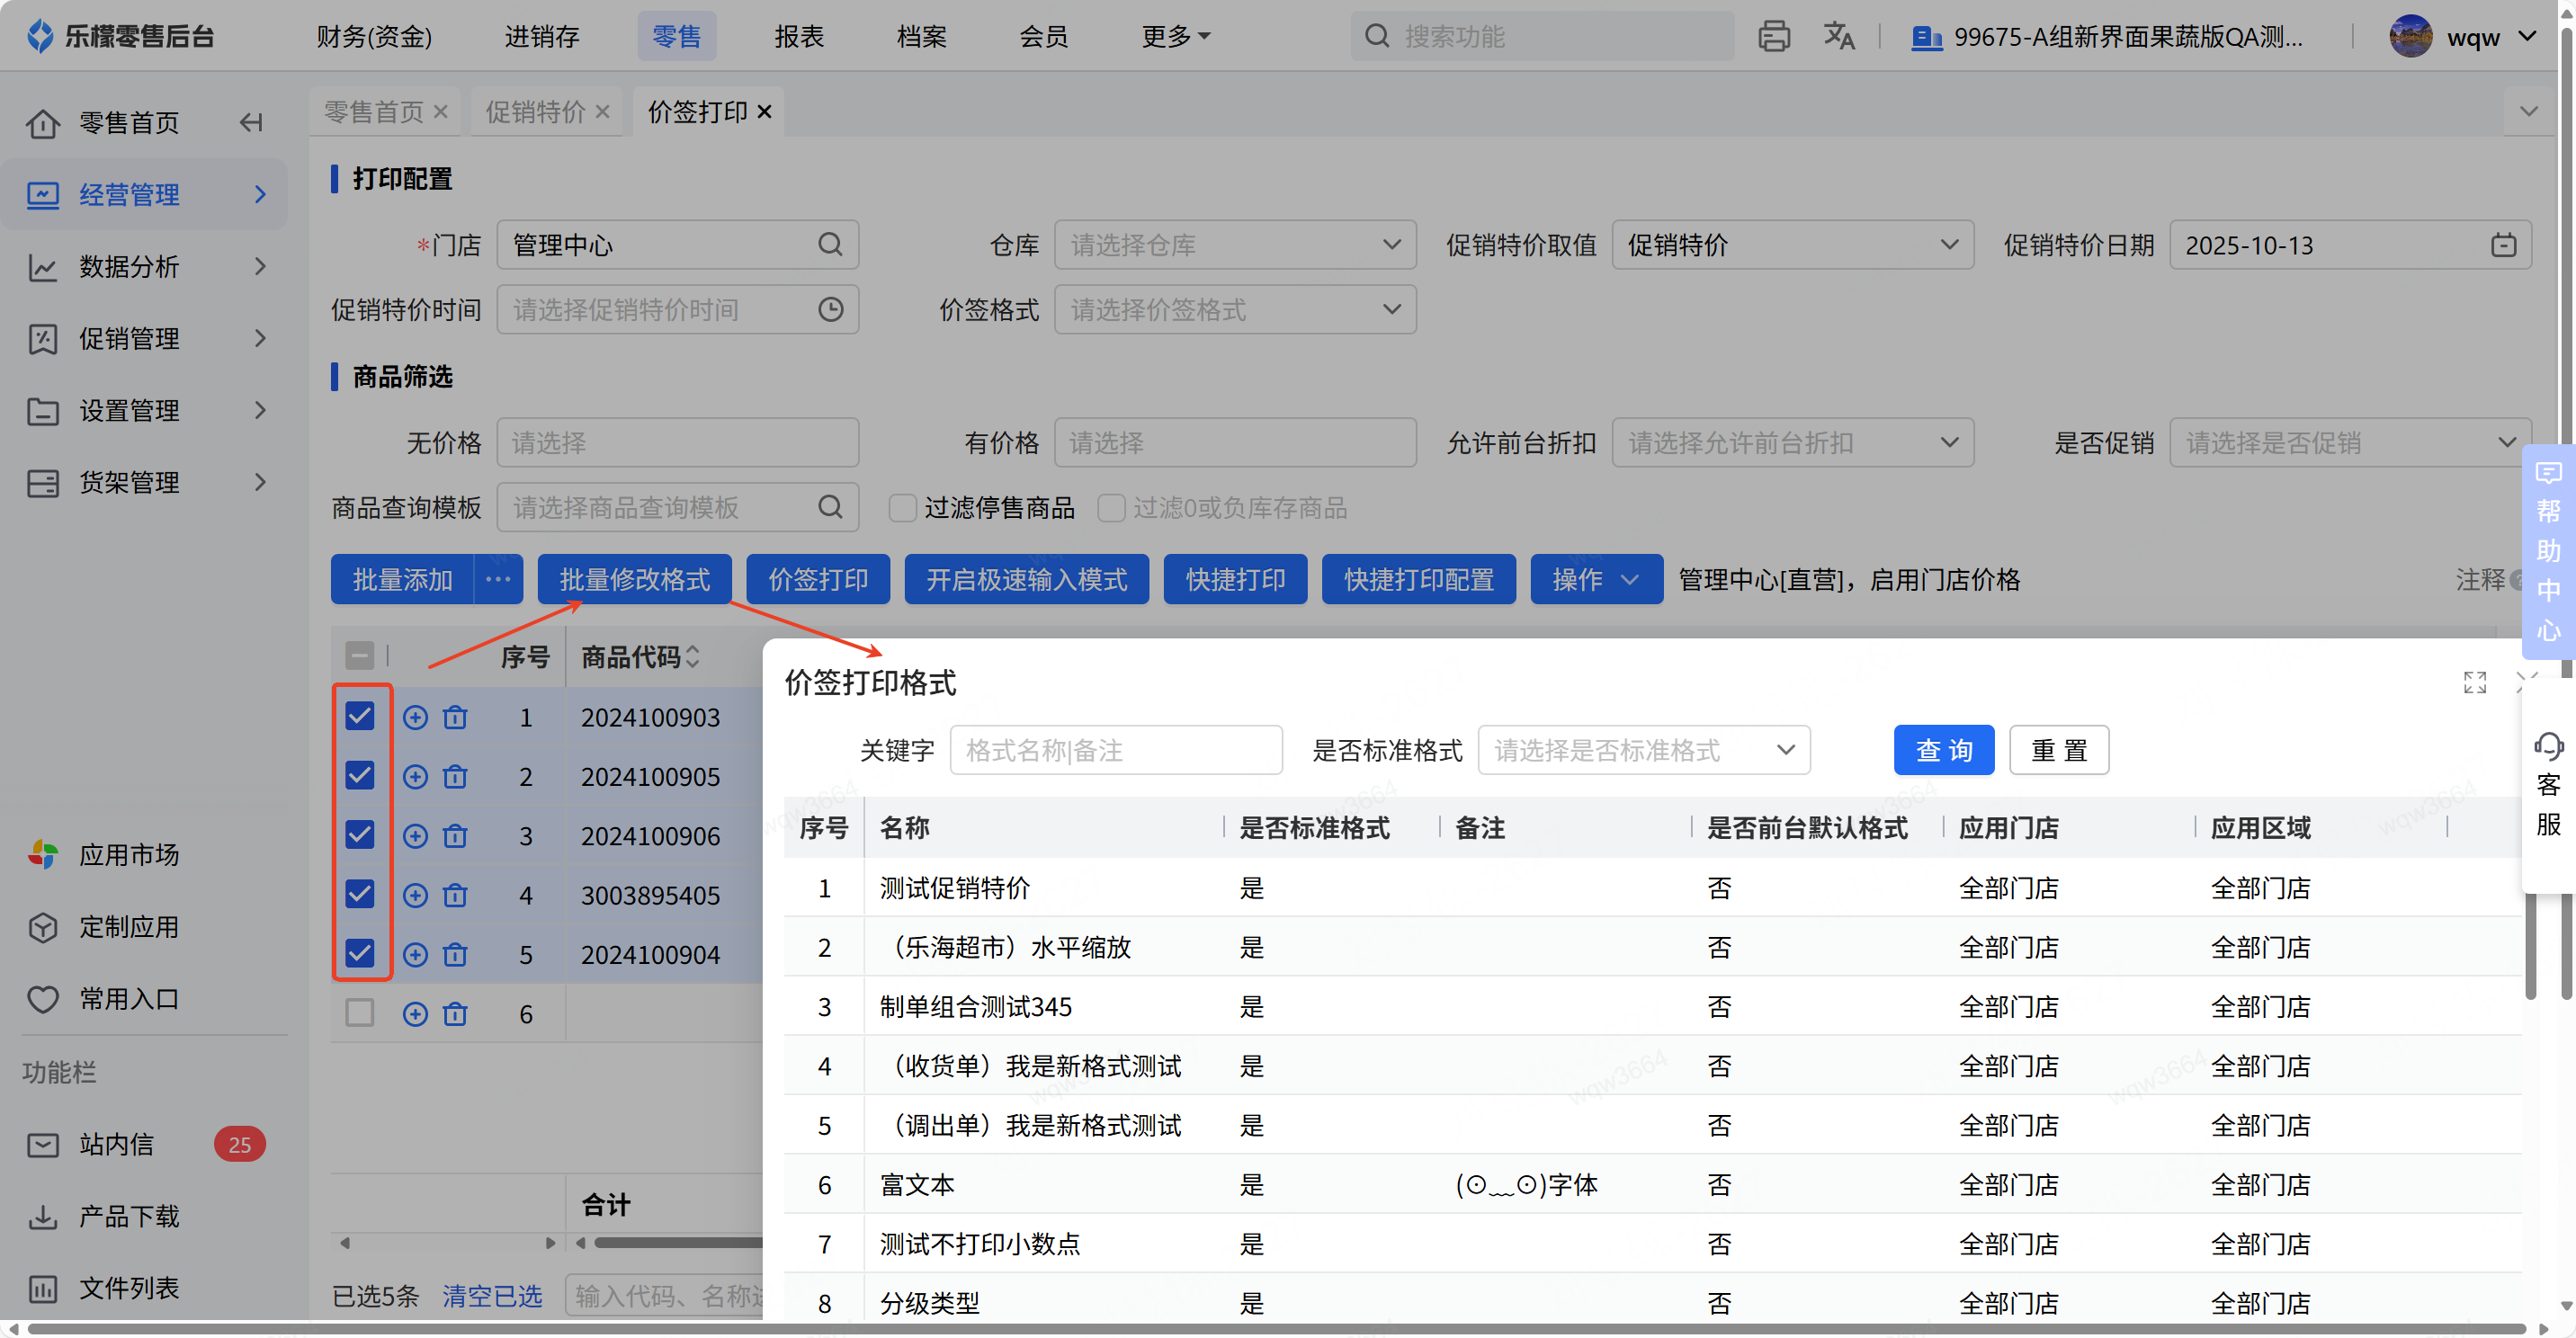Screen dimensions: 2576x1338
Task: Open the 报表 top menu
Action: pyautogui.click(x=798, y=37)
